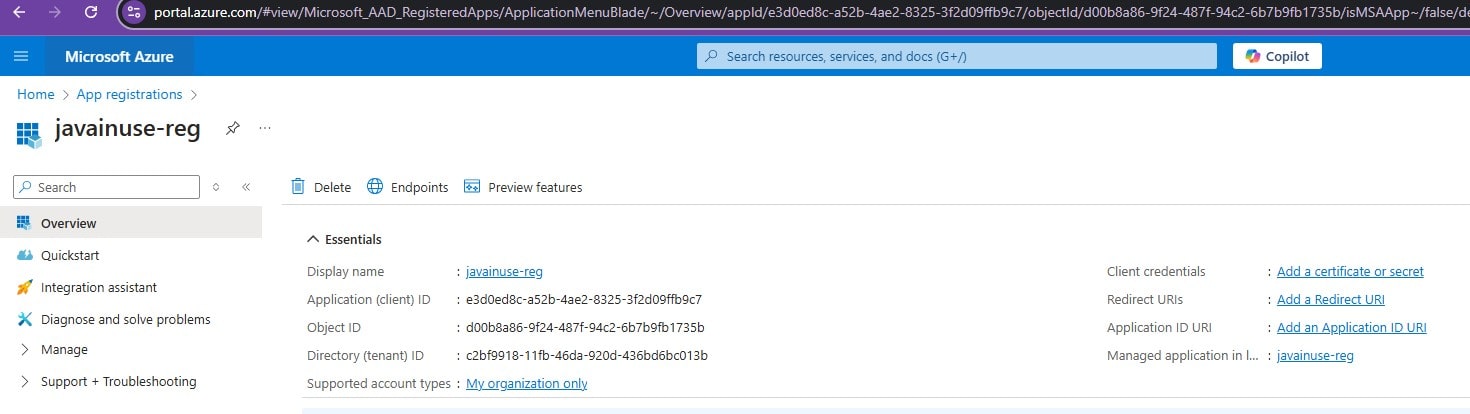Open the javainuse-reg display name link
Viewport: 1470px width, 414px height.
504,271
